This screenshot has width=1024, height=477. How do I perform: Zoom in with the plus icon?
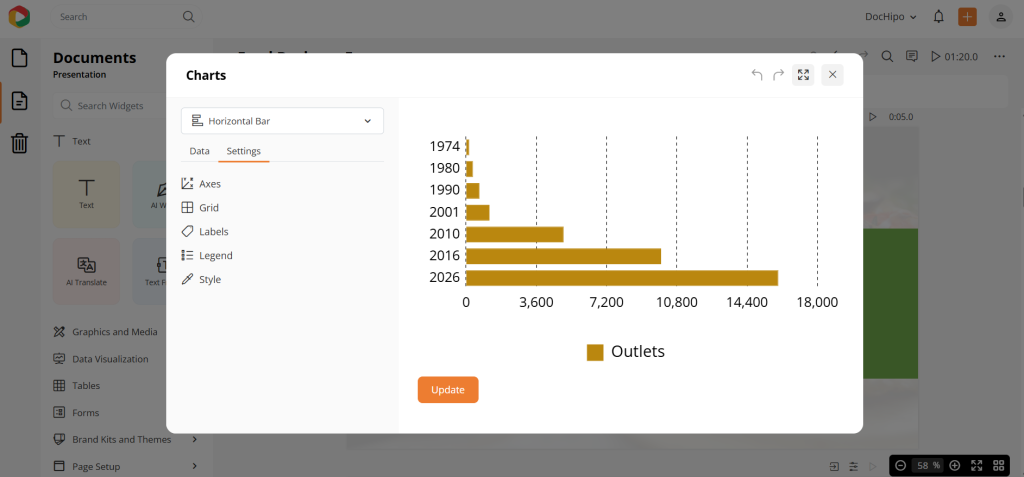point(955,465)
